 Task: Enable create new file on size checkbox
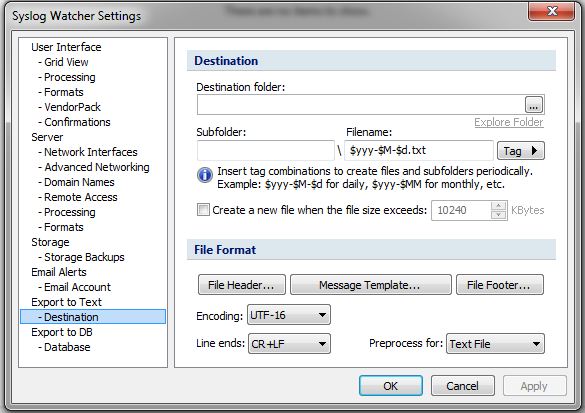(x=203, y=210)
